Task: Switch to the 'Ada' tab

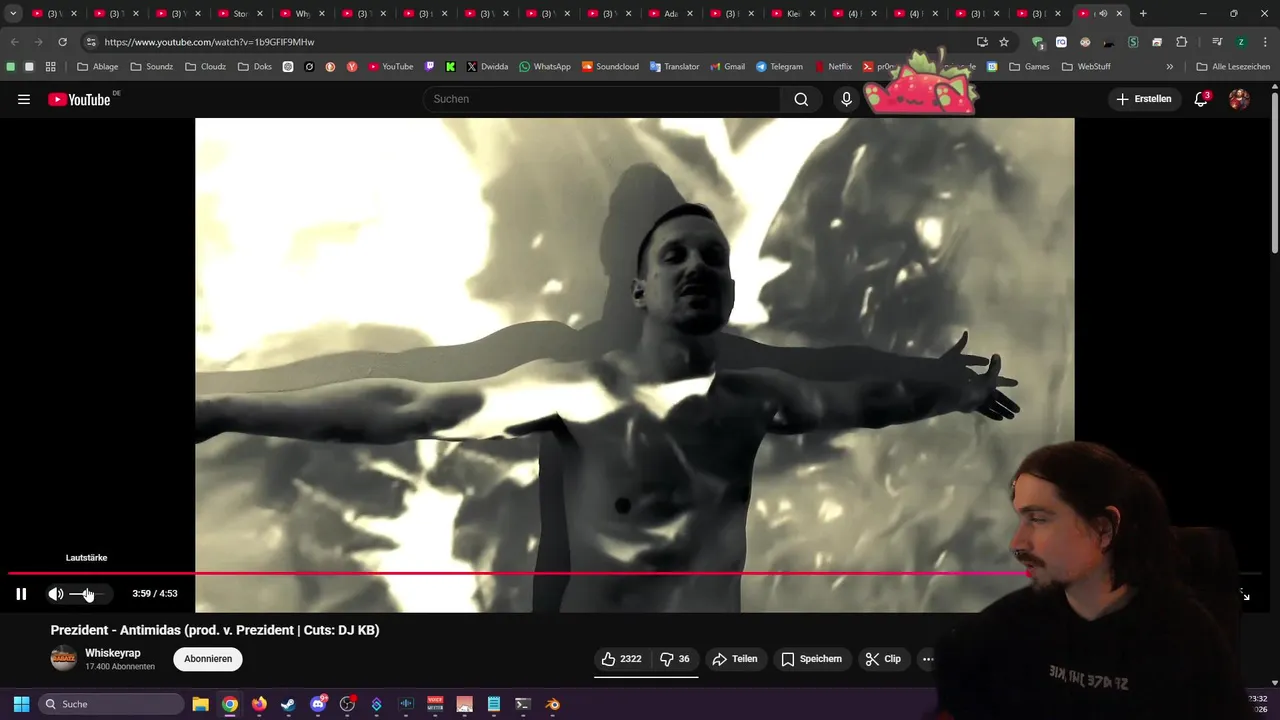Action: tap(669, 14)
